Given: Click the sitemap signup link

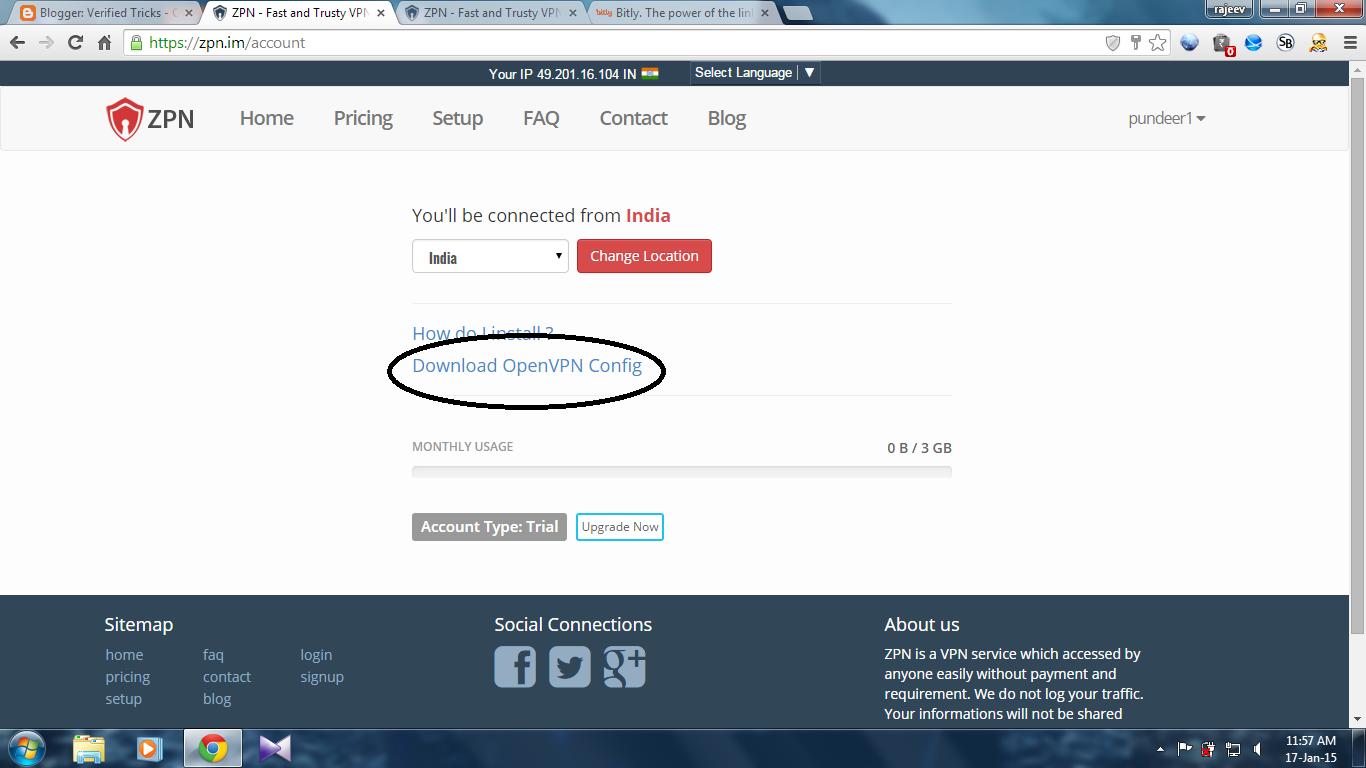Looking at the screenshot, I should (x=322, y=677).
